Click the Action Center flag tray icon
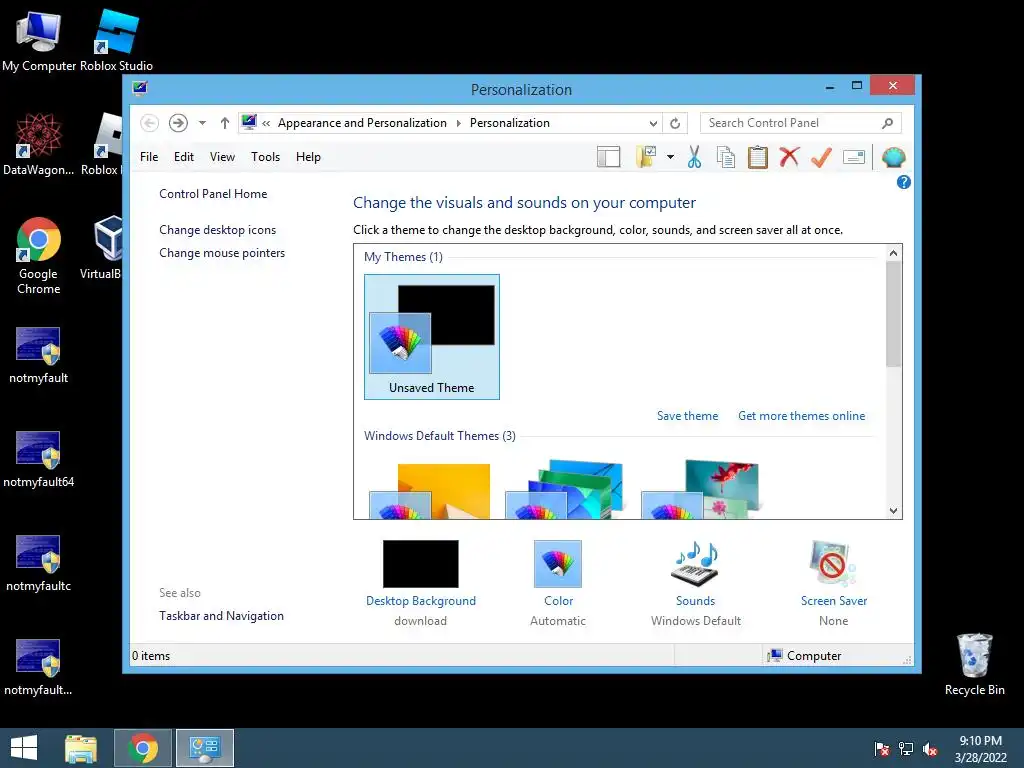The height and width of the screenshot is (768, 1024). [882, 748]
